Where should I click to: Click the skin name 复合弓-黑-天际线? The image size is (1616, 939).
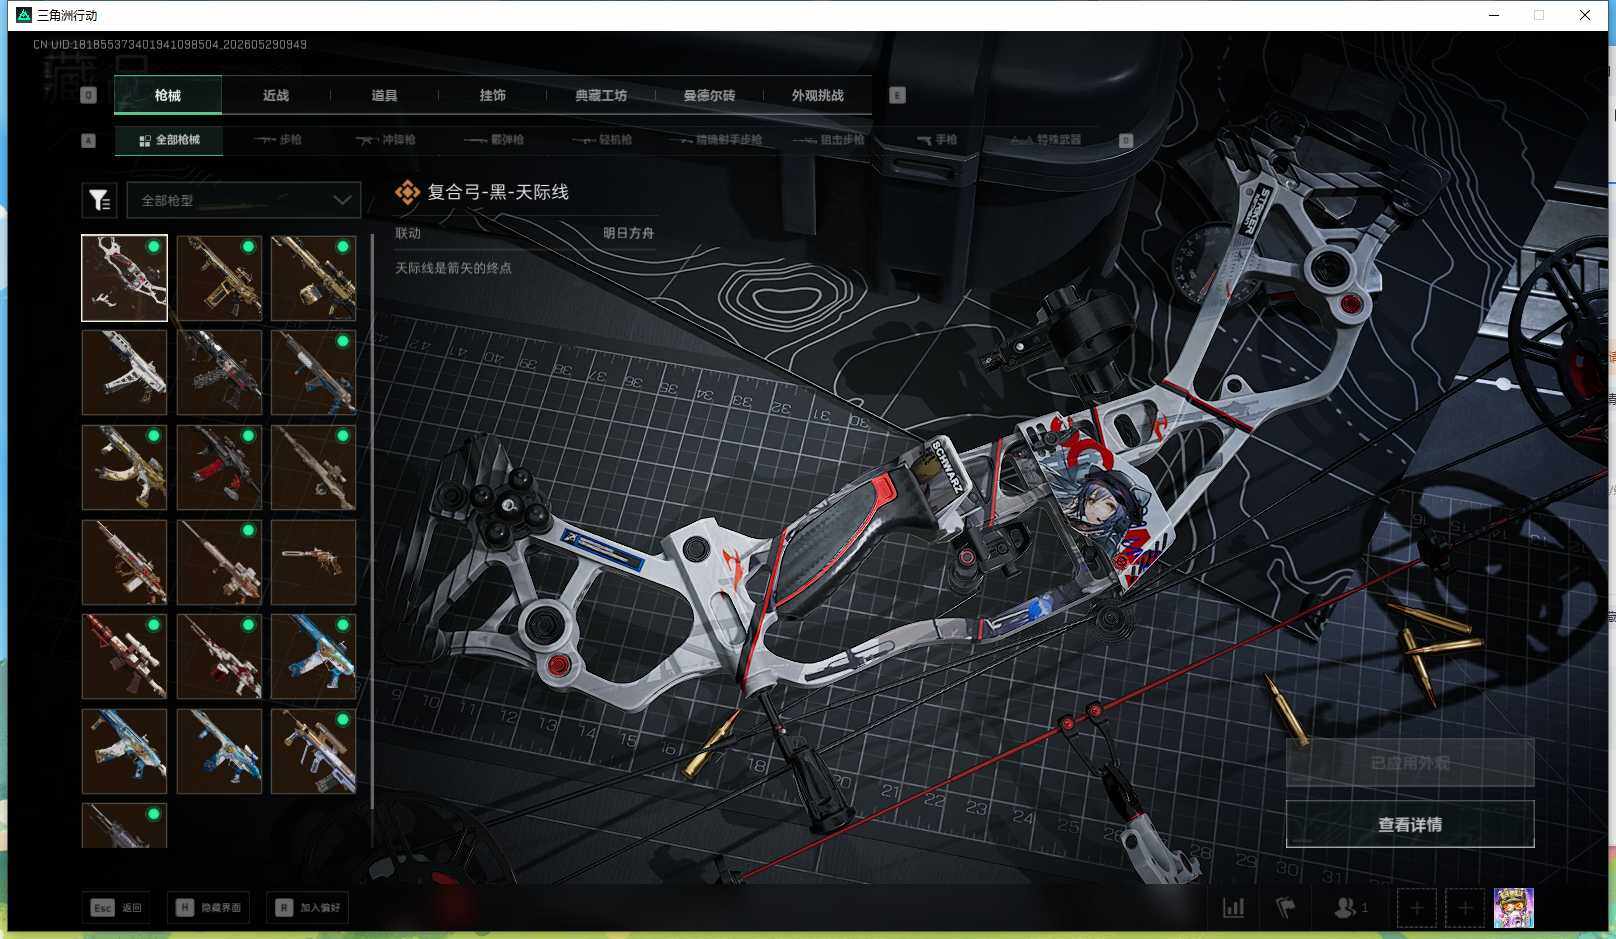(x=498, y=192)
